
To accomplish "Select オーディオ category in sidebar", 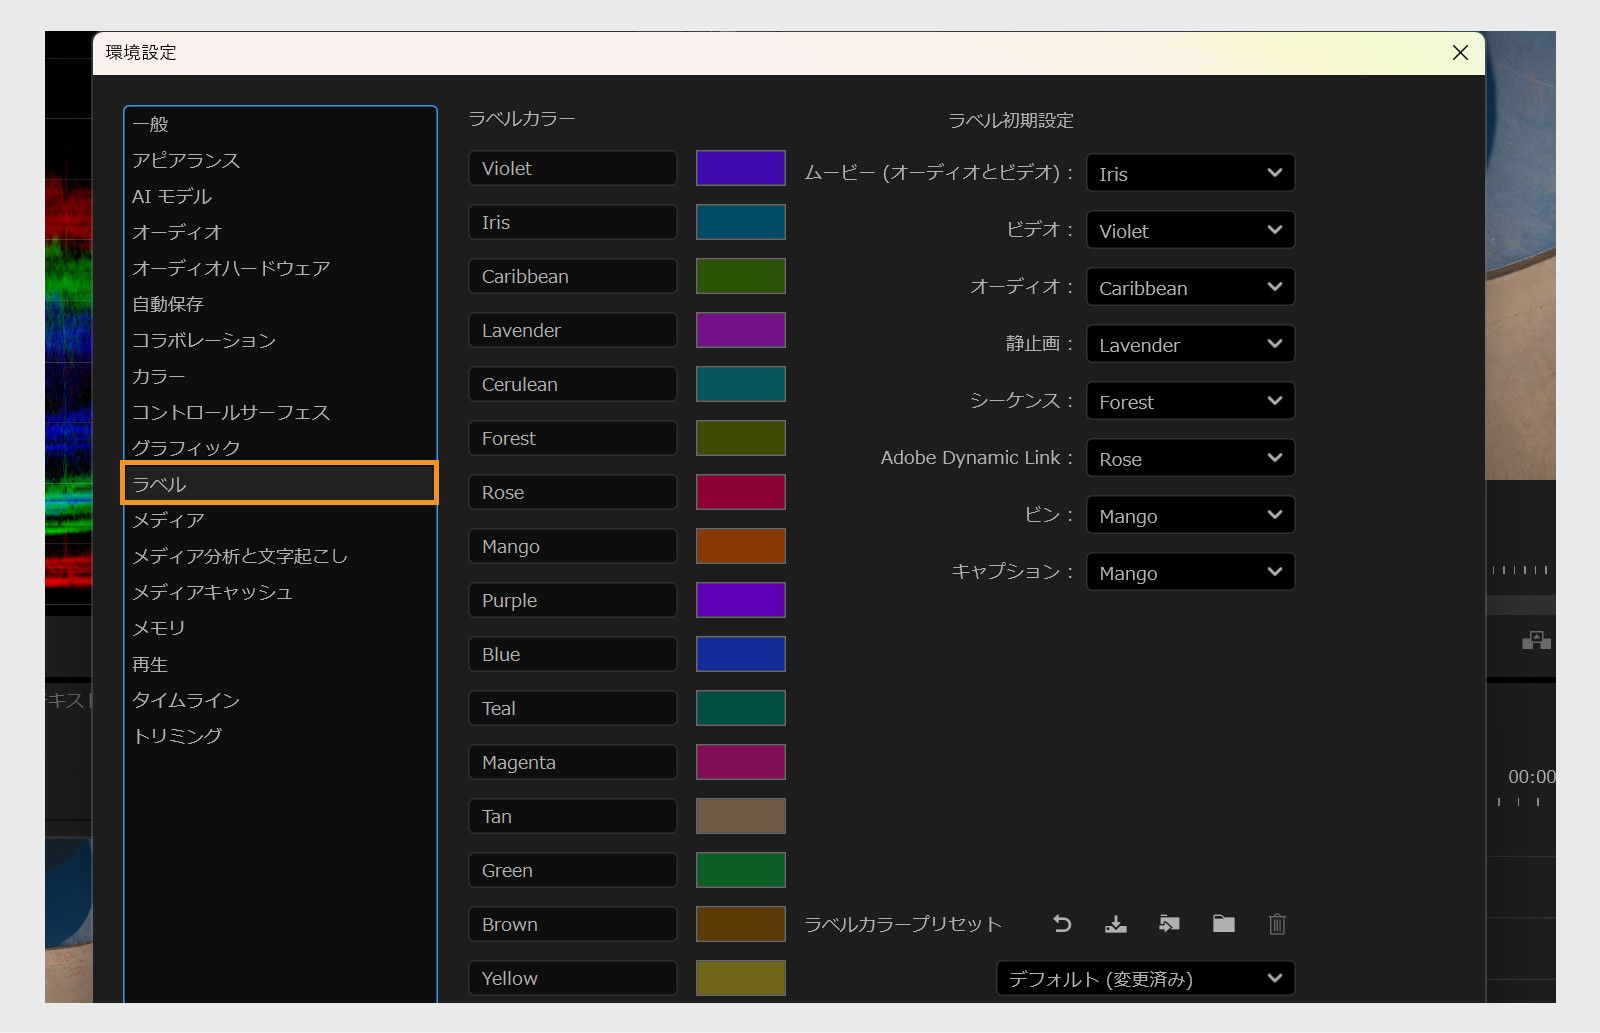I will 280,232.
